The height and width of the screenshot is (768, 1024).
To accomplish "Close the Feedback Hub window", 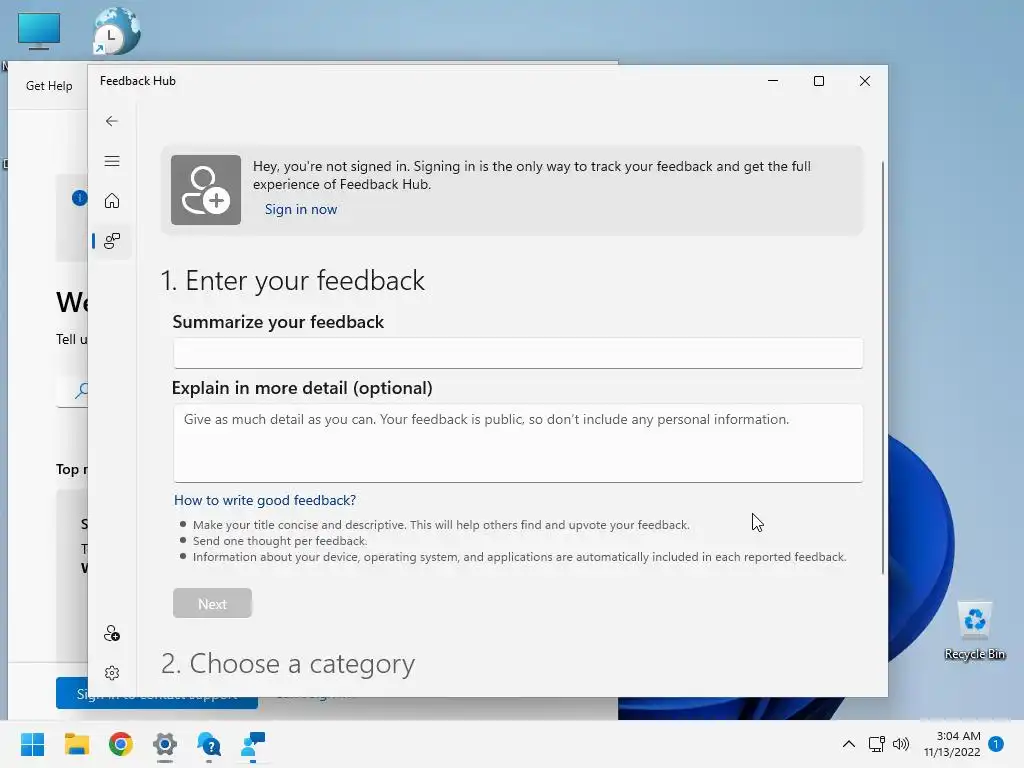I will 865,81.
